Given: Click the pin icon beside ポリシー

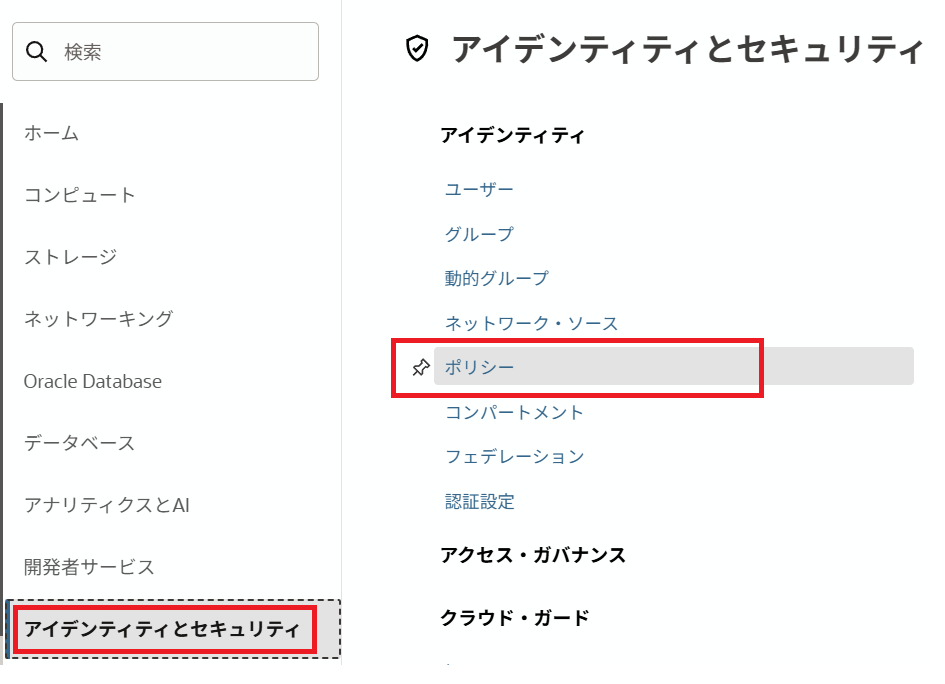Looking at the screenshot, I should point(421,367).
